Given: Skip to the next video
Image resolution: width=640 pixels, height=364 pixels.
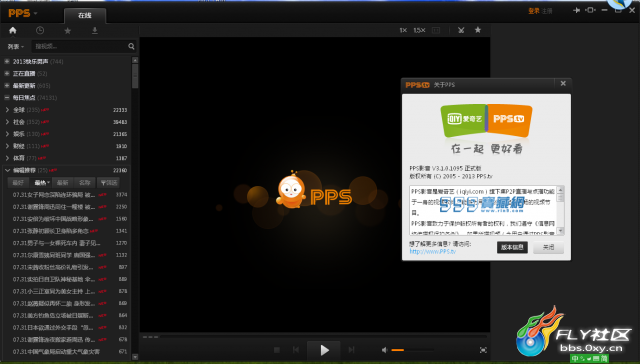Looking at the screenshot, I should coord(351,350).
